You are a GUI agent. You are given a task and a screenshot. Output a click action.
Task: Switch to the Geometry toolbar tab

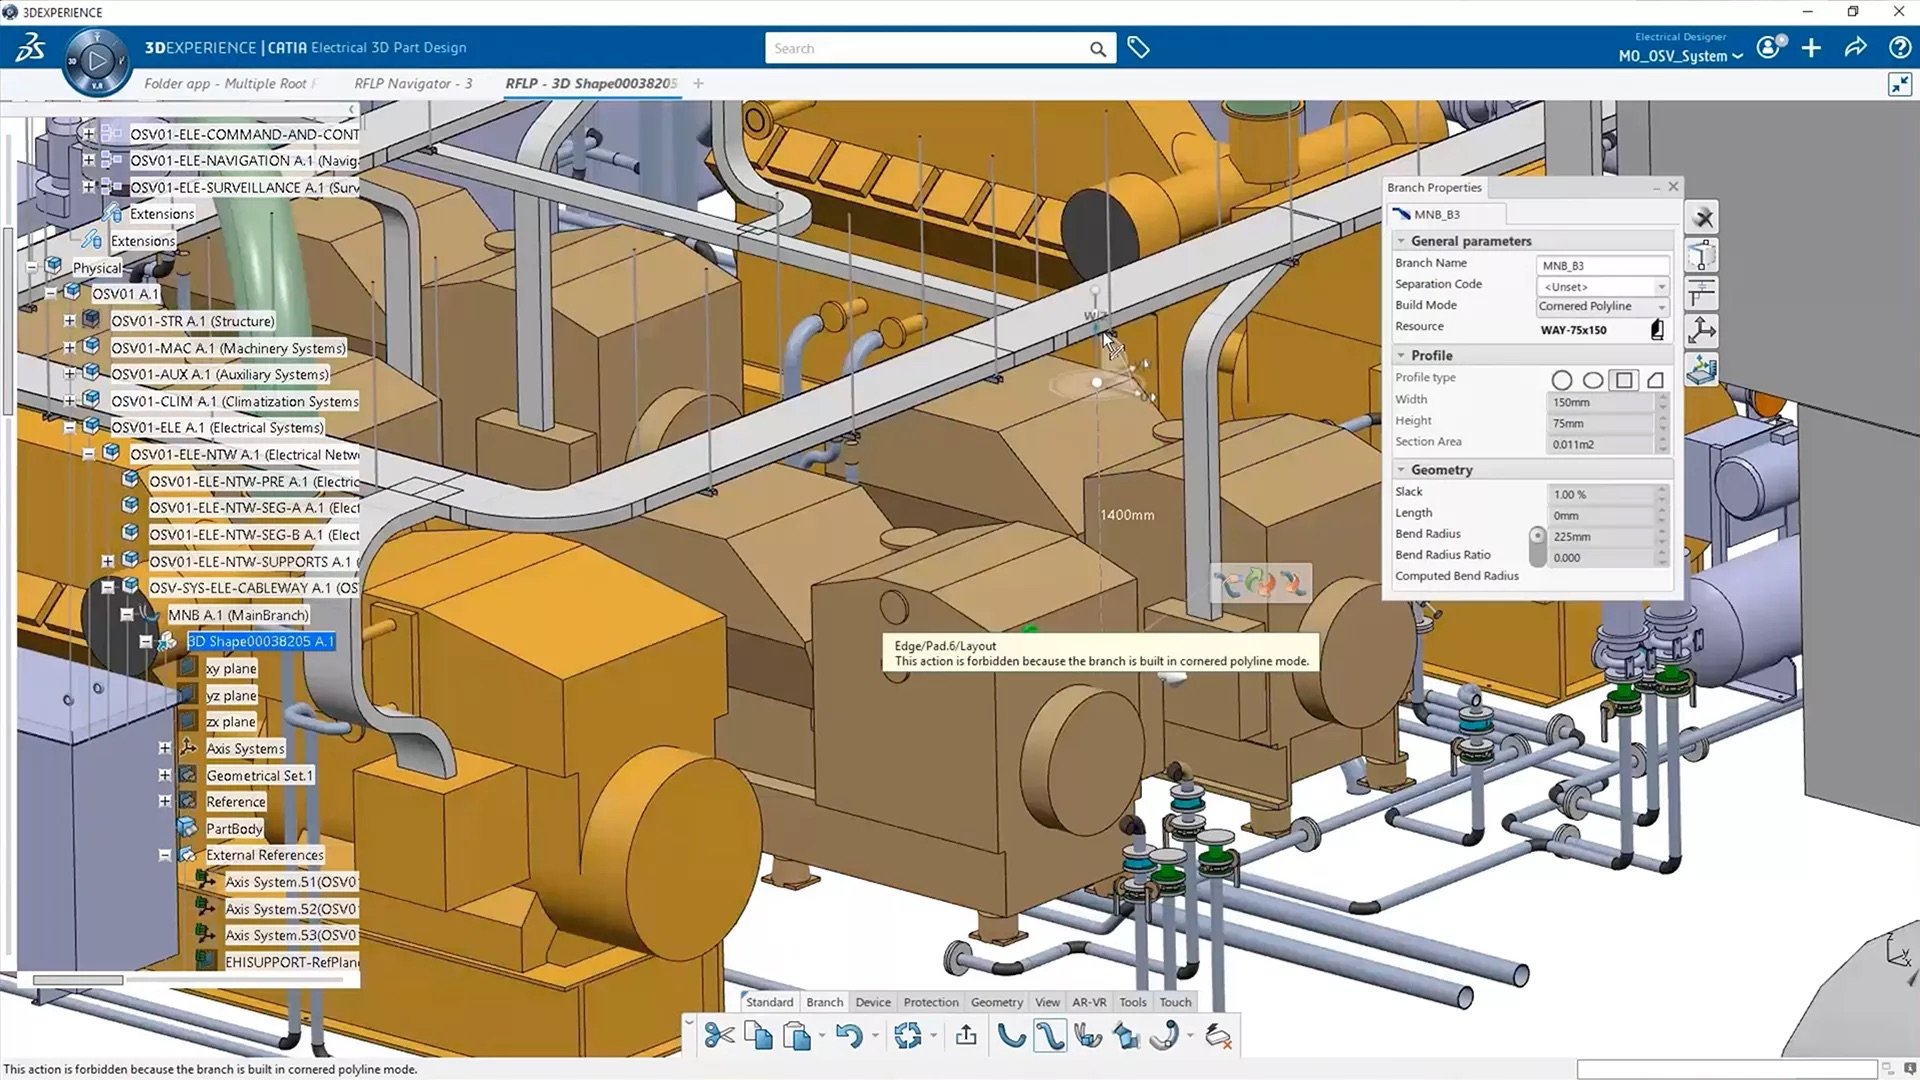point(996,1001)
